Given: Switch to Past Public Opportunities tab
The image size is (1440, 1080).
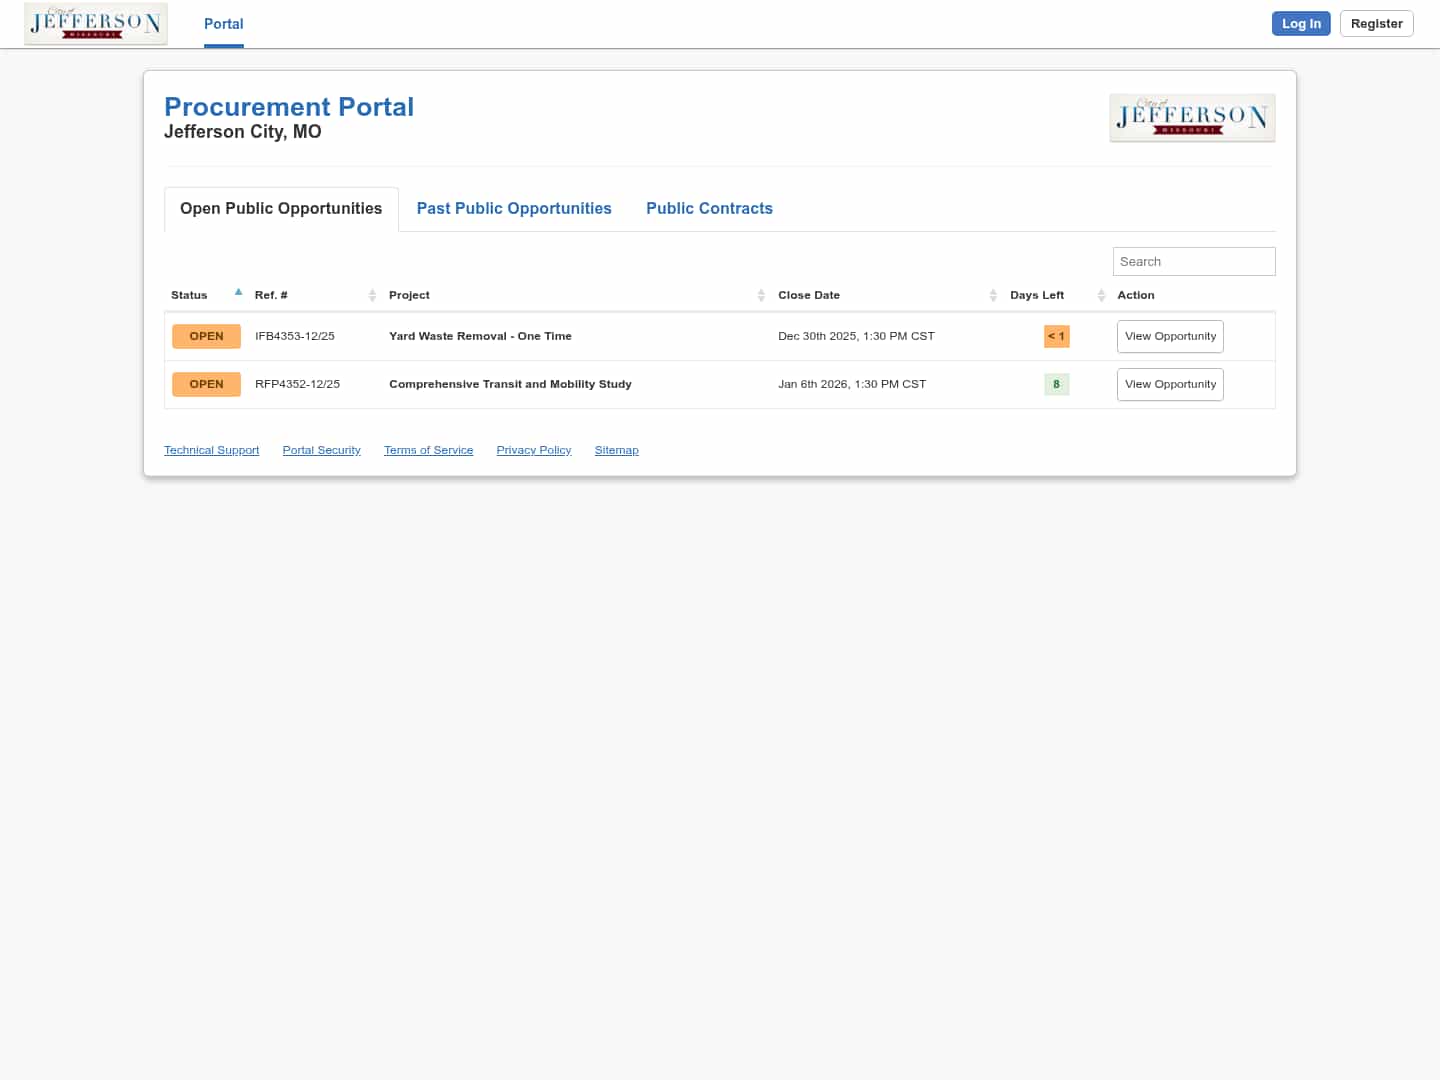Looking at the screenshot, I should [514, 208].
